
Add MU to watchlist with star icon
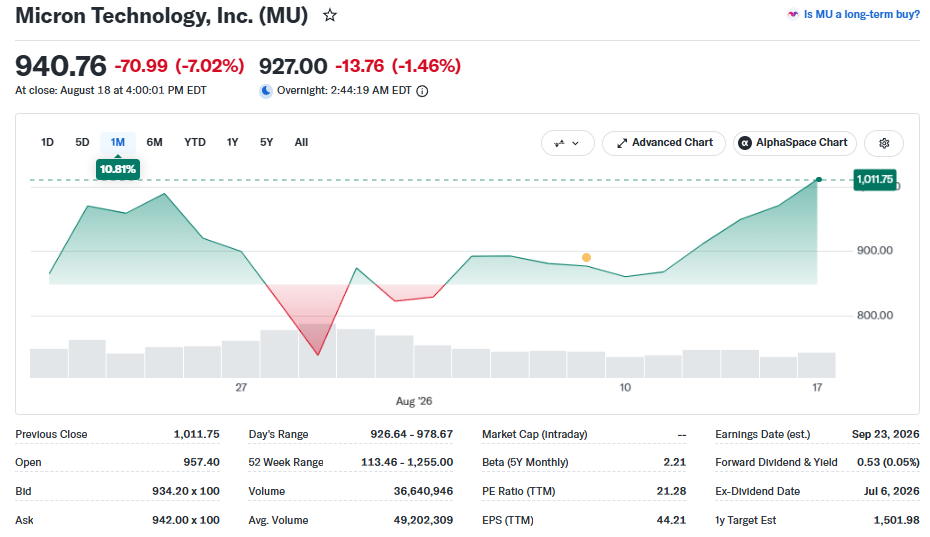click(330, 15)
